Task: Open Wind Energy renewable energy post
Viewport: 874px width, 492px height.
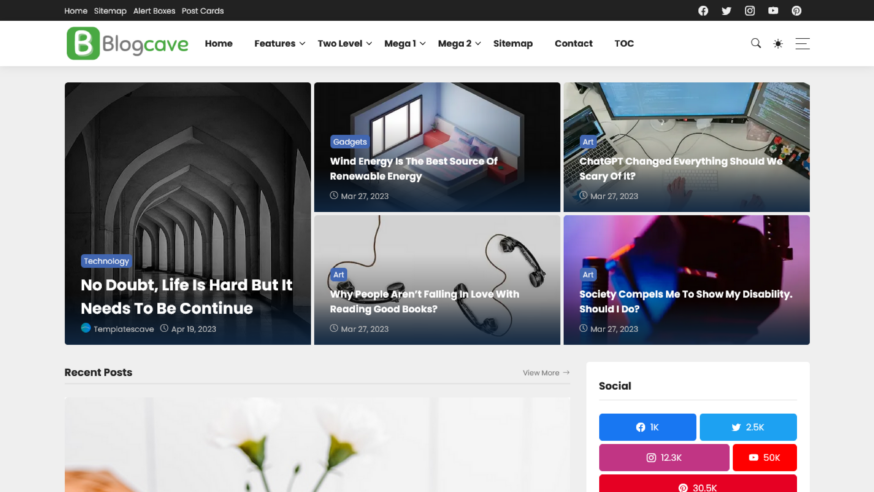Action: pos(414,168)
